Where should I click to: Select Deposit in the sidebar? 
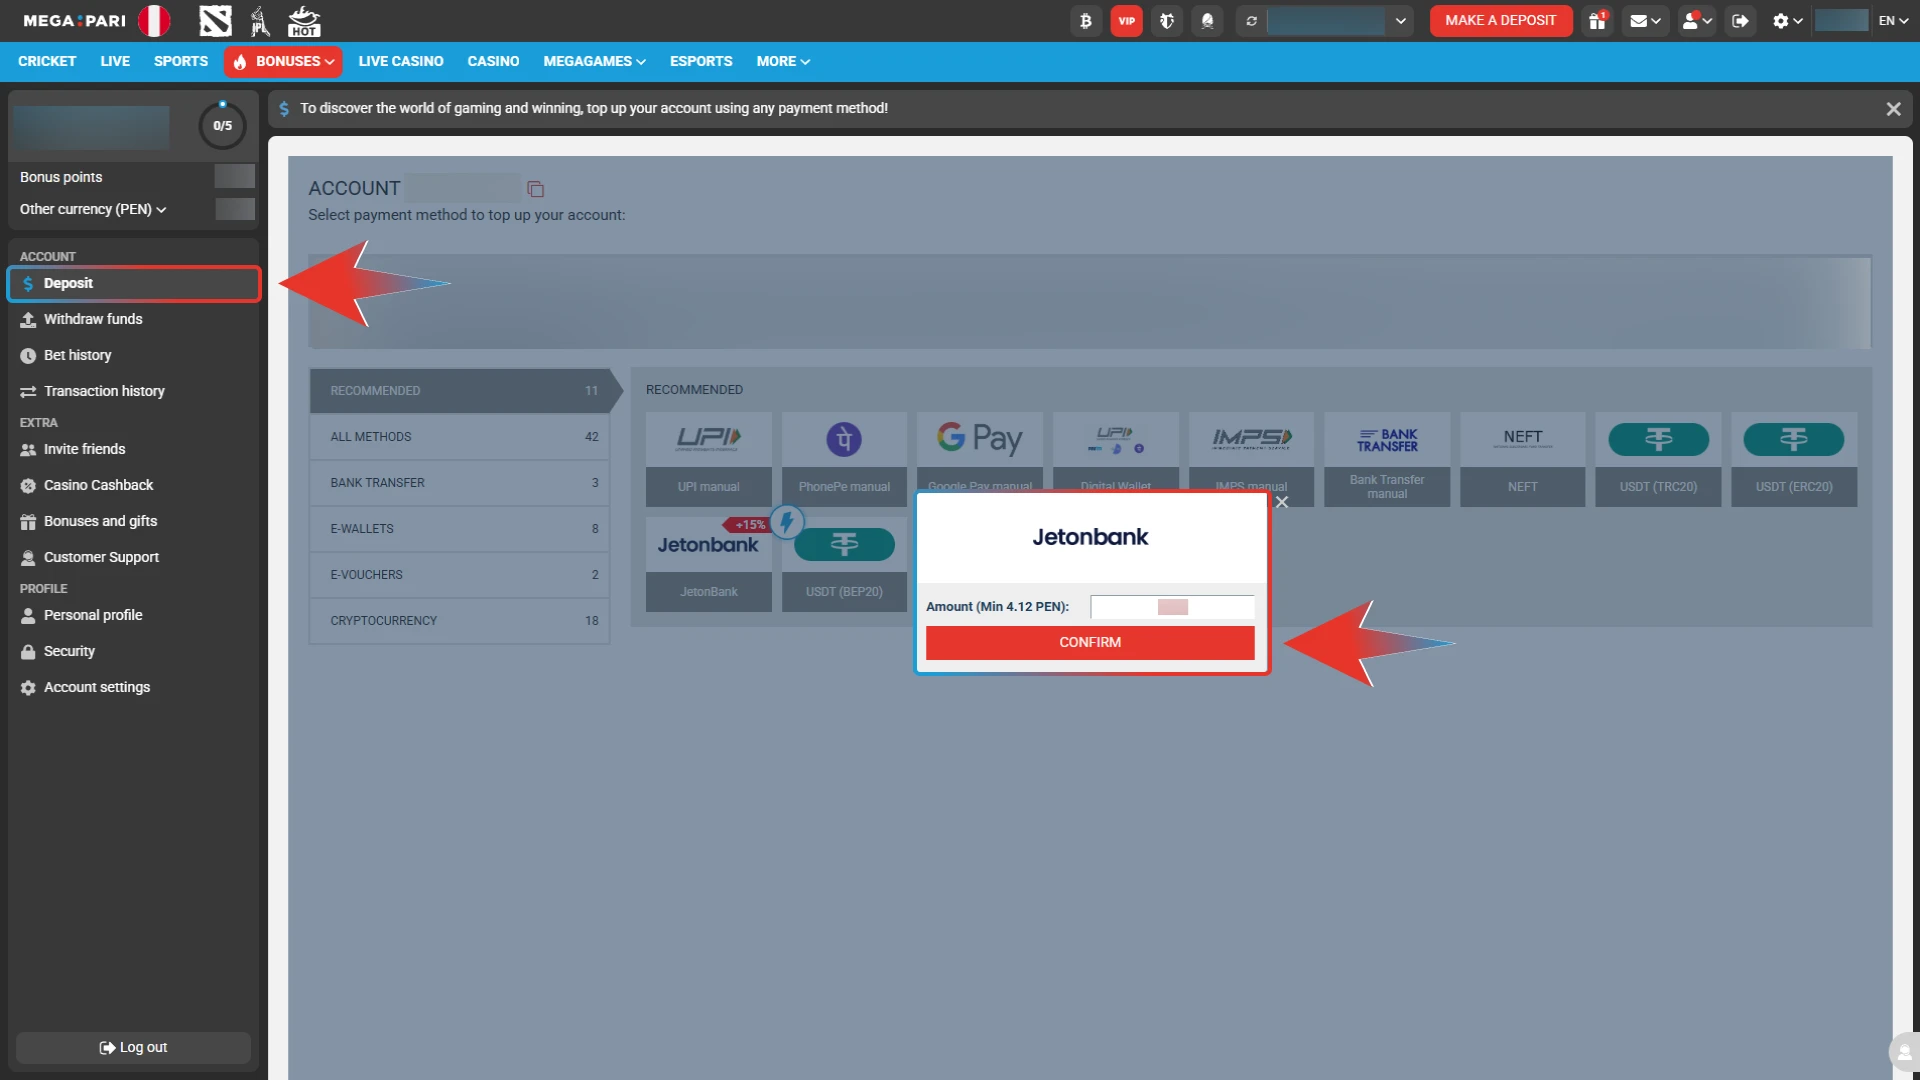134,284
